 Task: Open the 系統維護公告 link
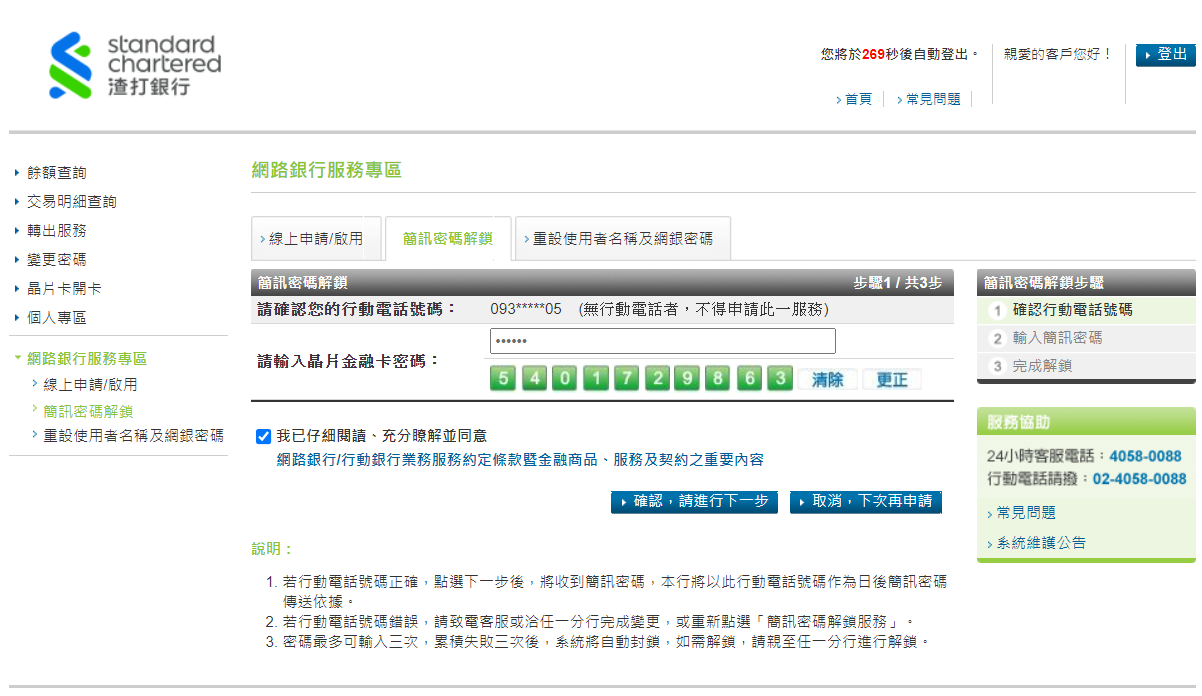(x=1041, y=543)
